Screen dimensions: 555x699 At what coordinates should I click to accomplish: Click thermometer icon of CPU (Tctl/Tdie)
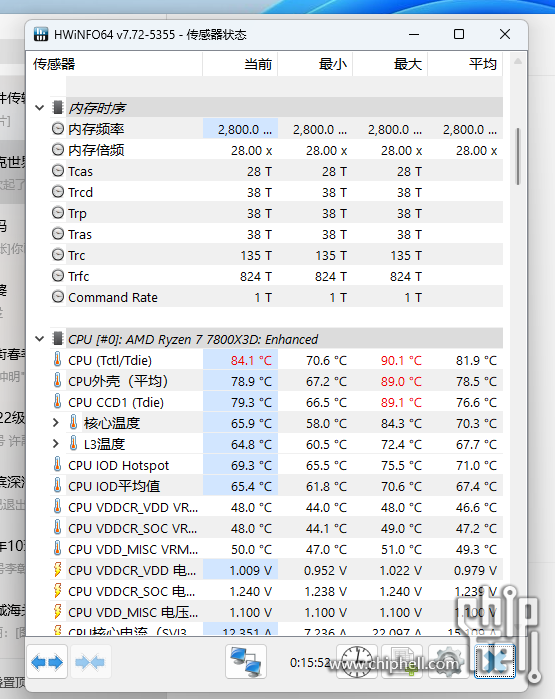[x=58, y=359]
